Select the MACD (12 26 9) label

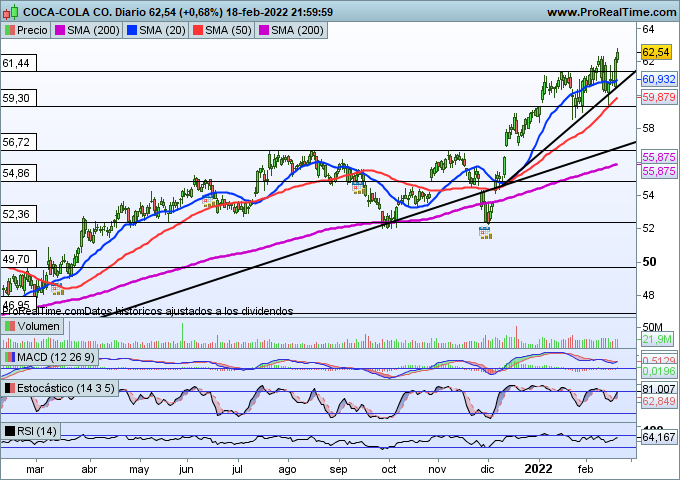[x=56, y=357]
